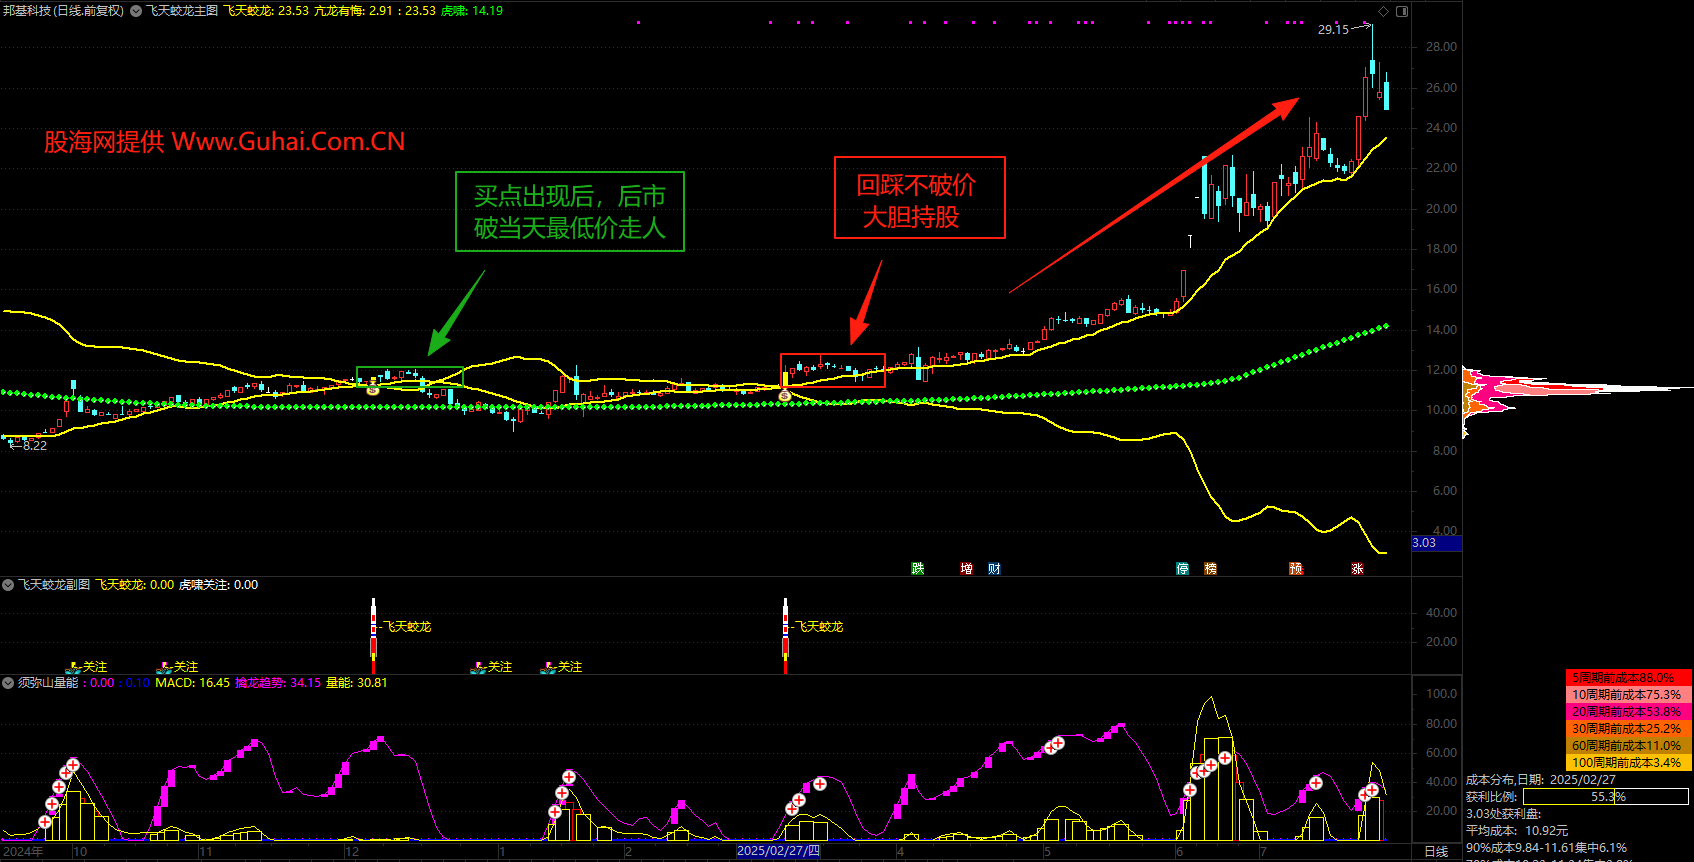The width and height of the screenshot is (1694, 862).
Task: Click the 日线 period button
Action: pyautogui.click(x=1436, y=852)
